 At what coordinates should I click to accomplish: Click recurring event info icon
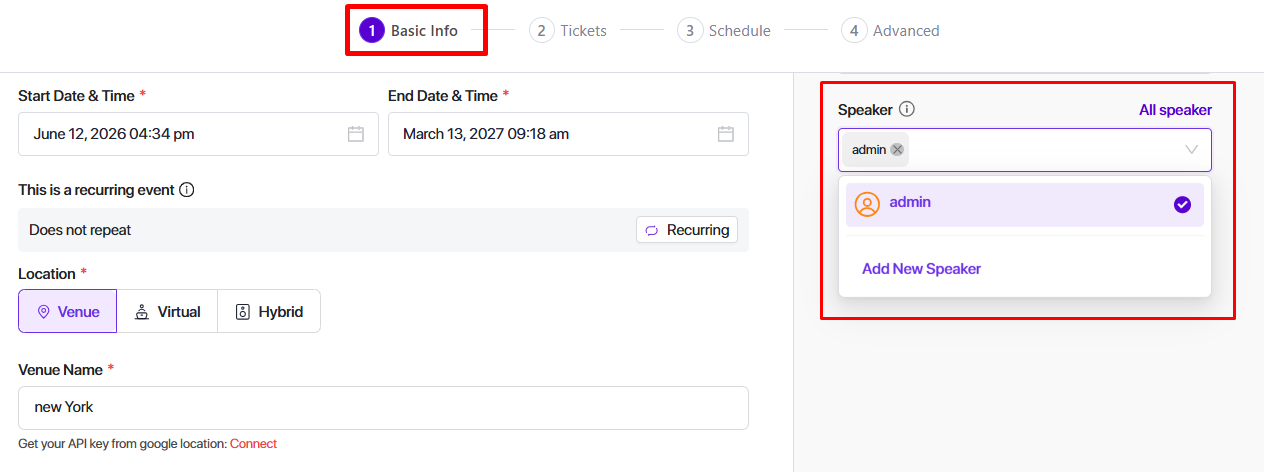pos(187,190)
